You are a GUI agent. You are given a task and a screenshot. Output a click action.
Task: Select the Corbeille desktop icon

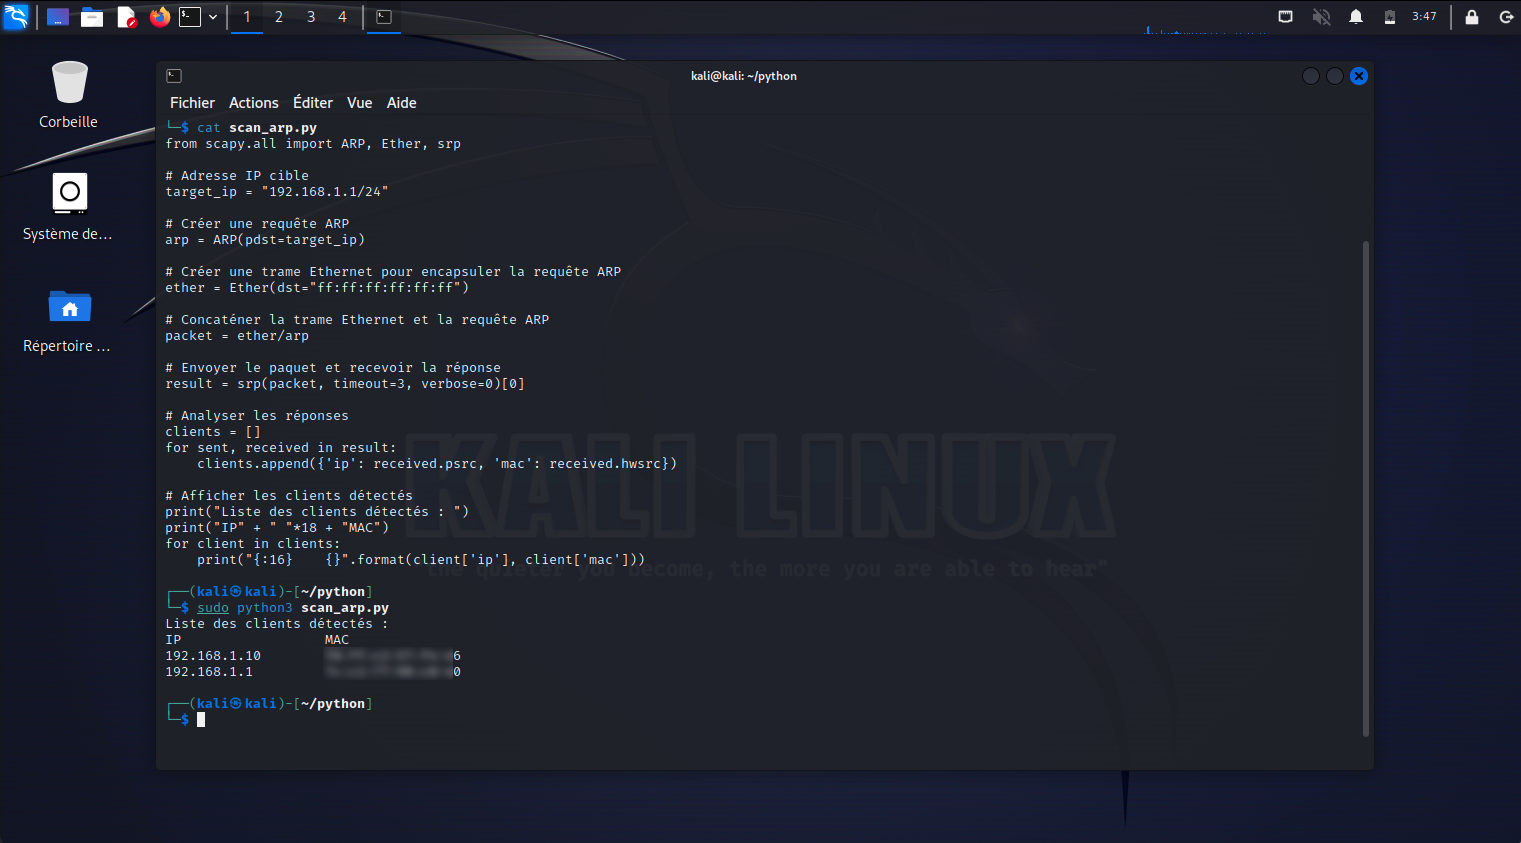click(68, 95)
